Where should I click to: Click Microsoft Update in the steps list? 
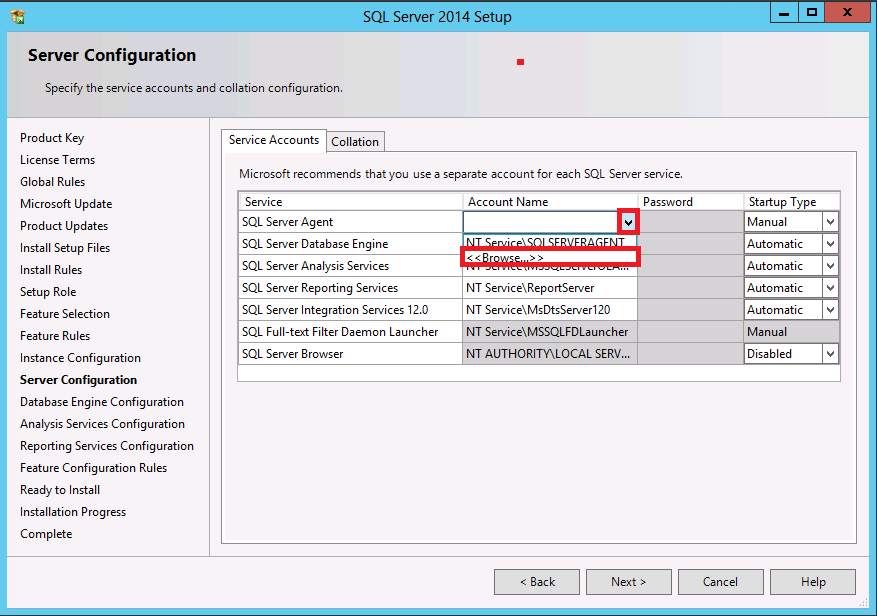66,204
